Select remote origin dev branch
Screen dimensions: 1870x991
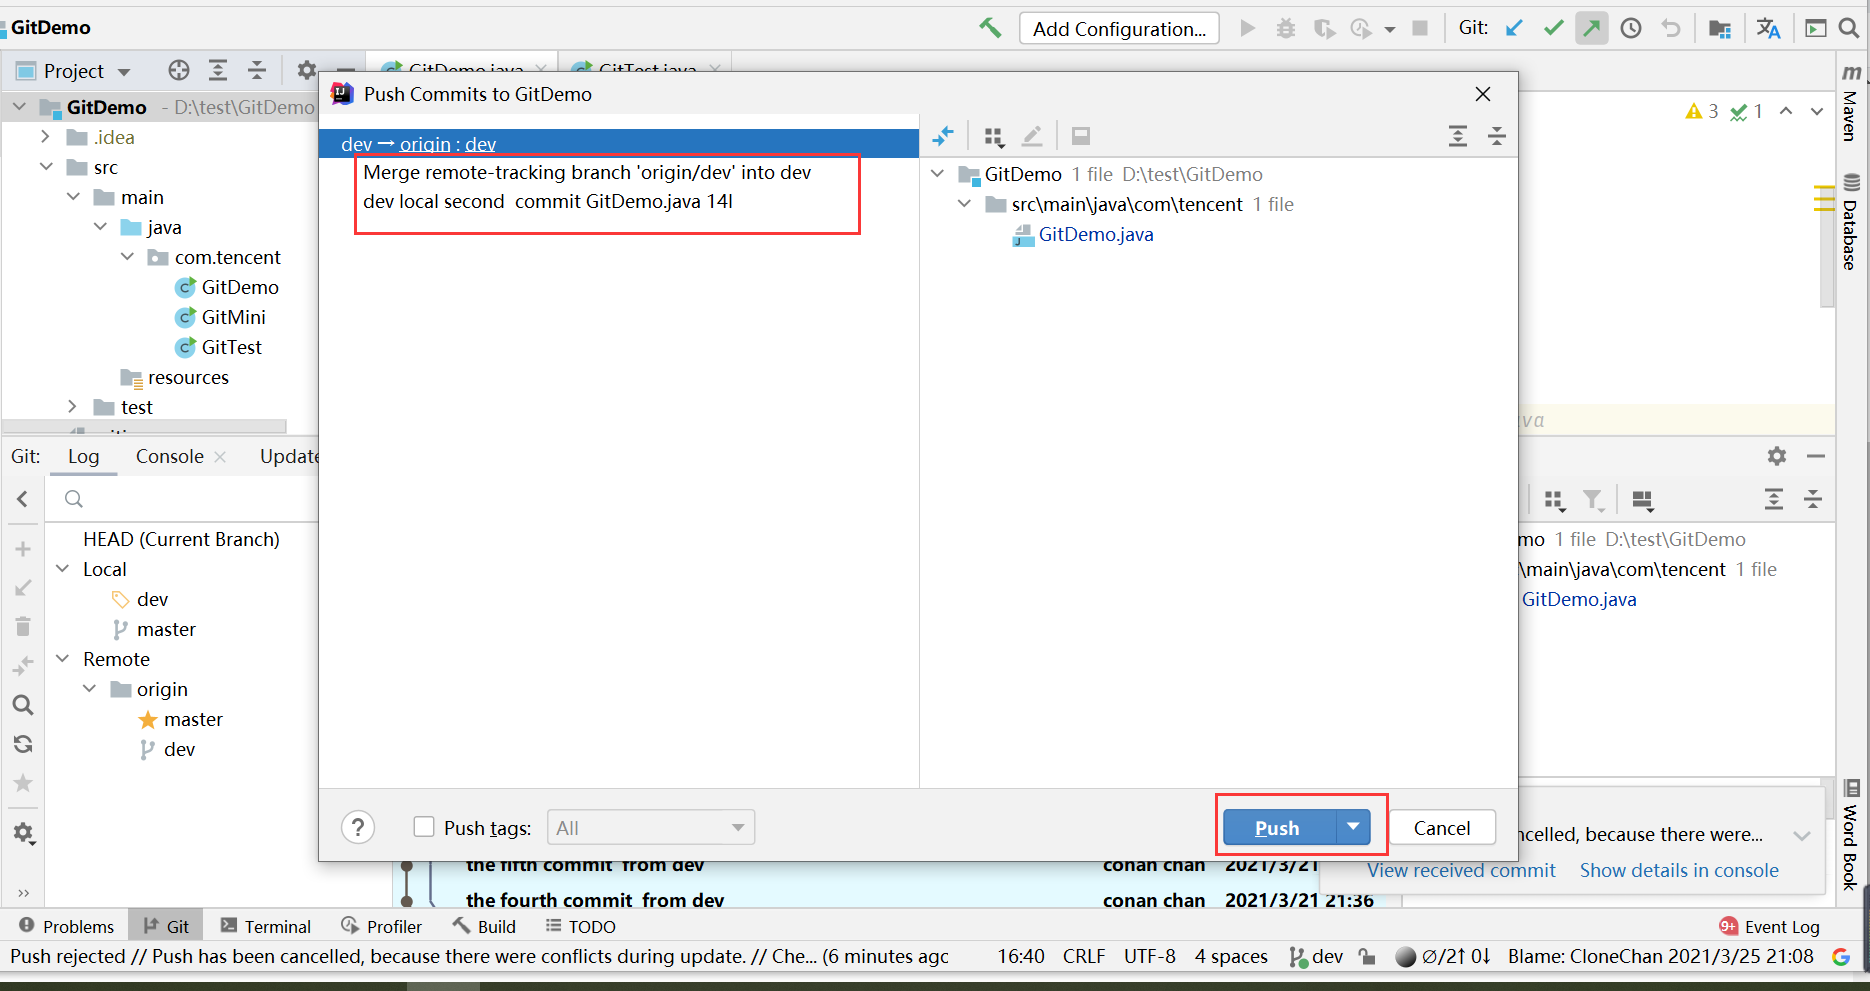[x=179, y=749]
